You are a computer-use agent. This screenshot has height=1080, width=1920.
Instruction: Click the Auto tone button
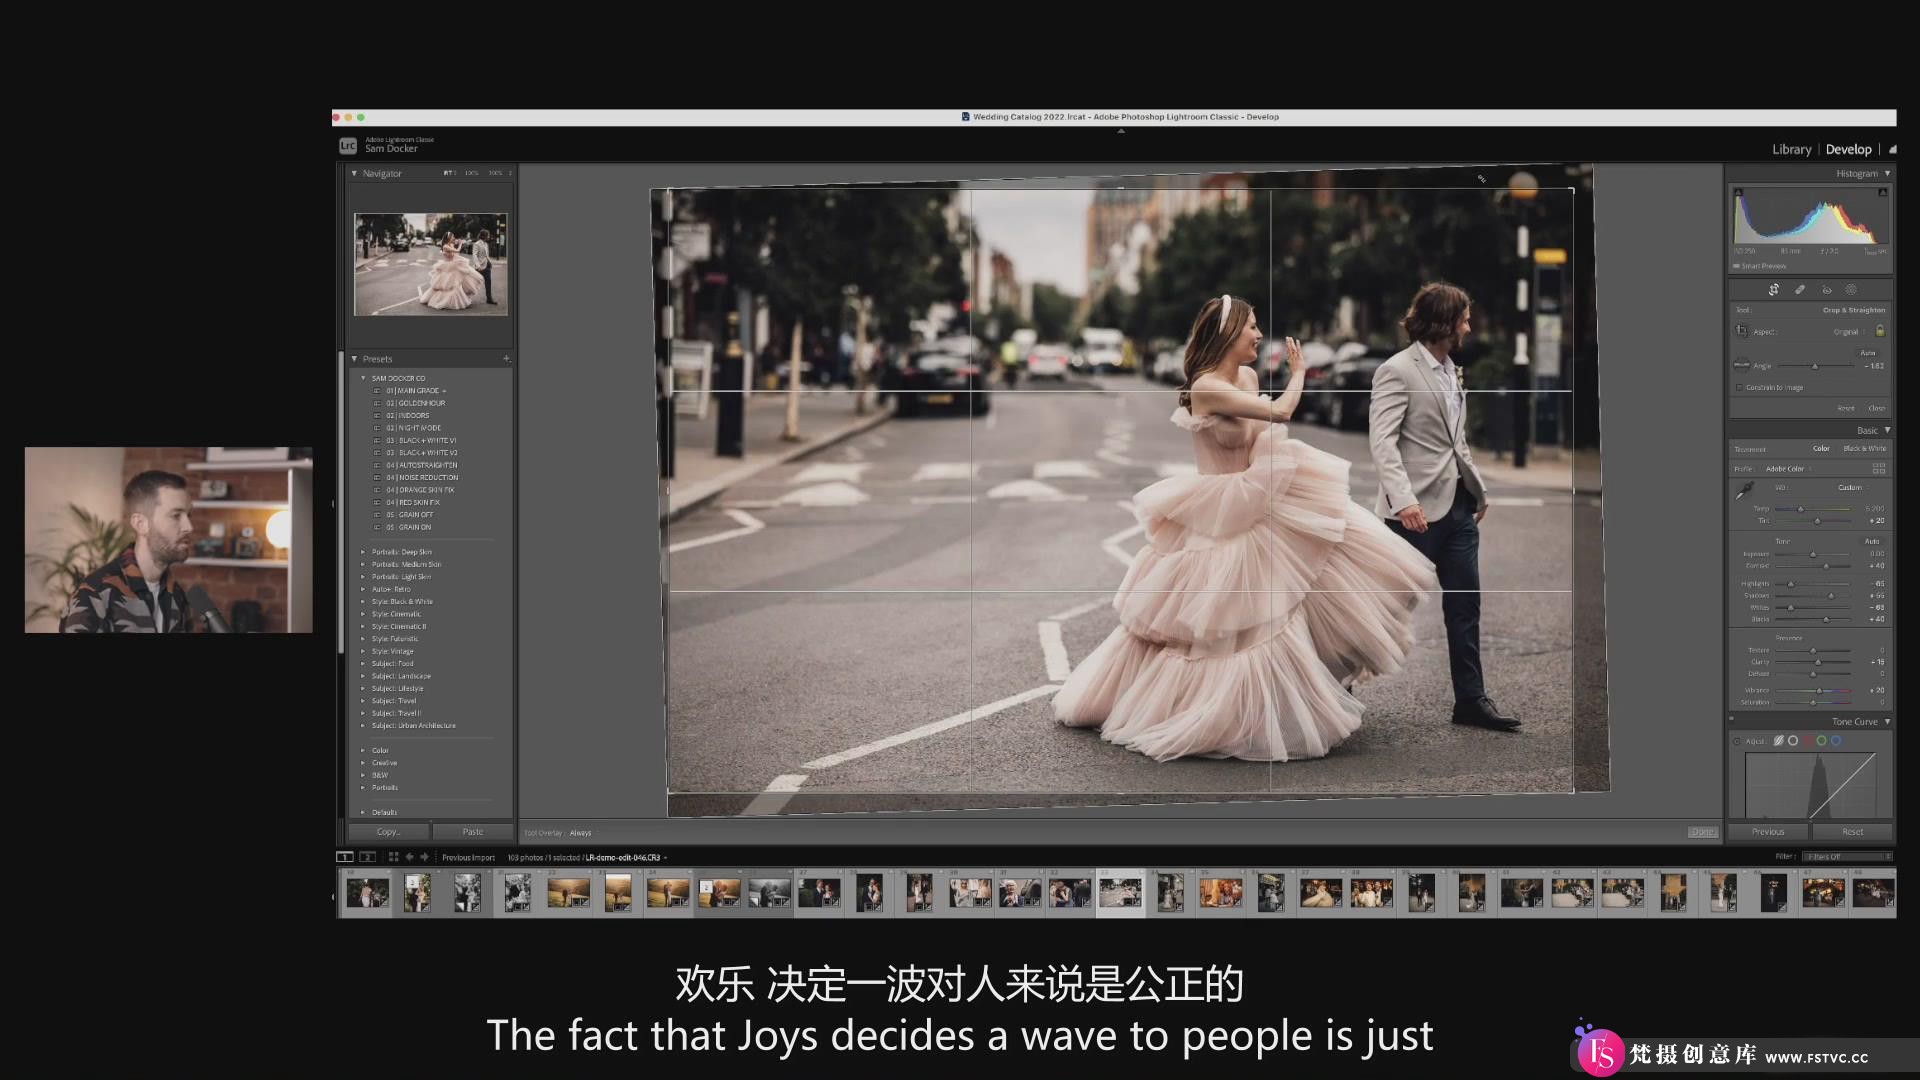1872,541
